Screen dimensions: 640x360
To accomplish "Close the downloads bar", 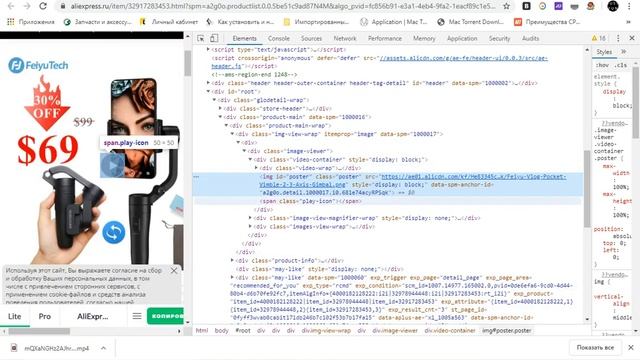I will tap(631, 347).
